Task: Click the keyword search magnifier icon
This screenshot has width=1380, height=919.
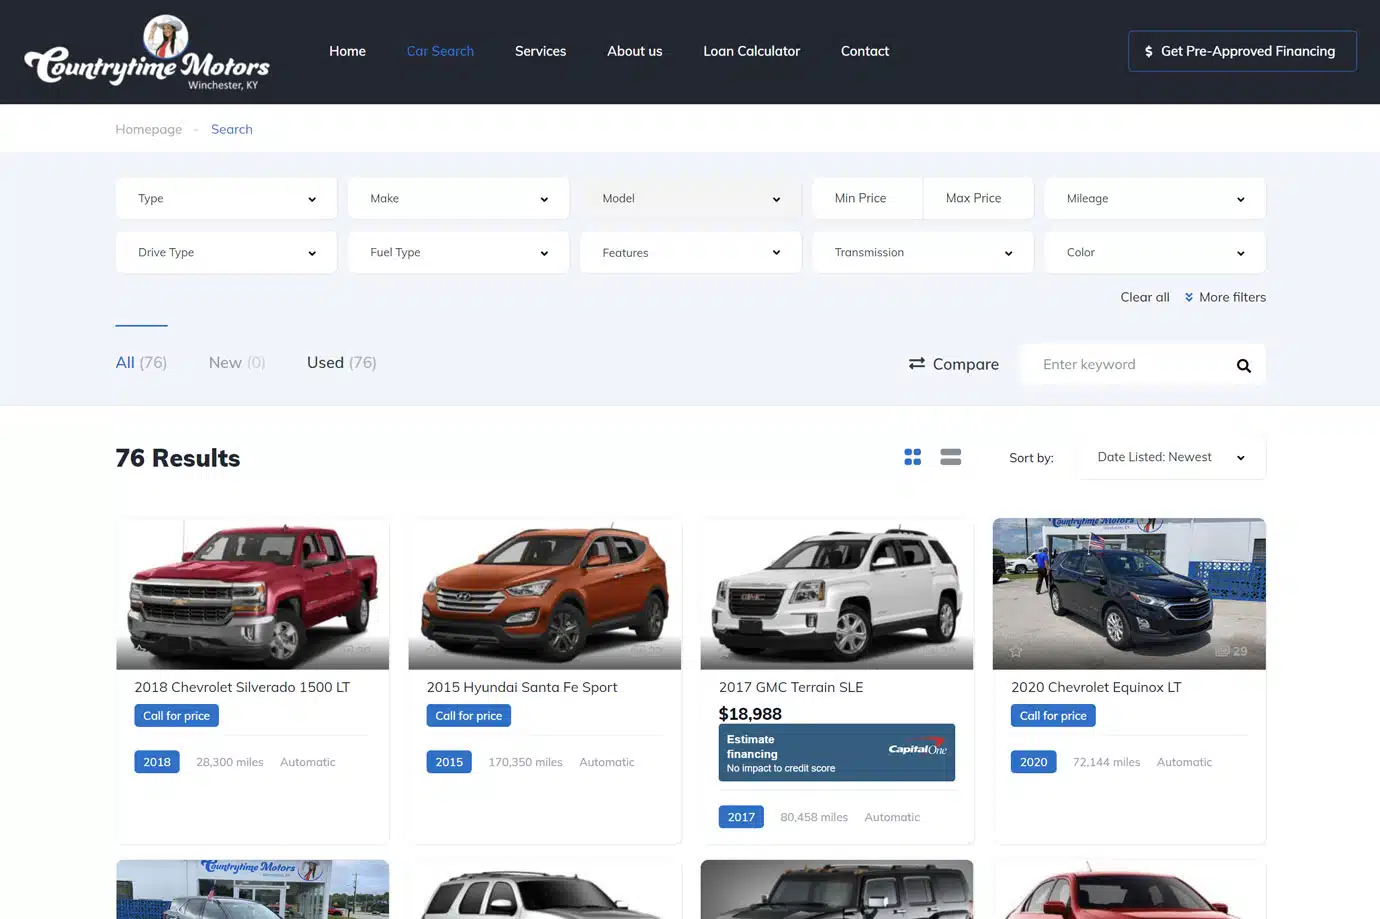Action: point(1243,365)
